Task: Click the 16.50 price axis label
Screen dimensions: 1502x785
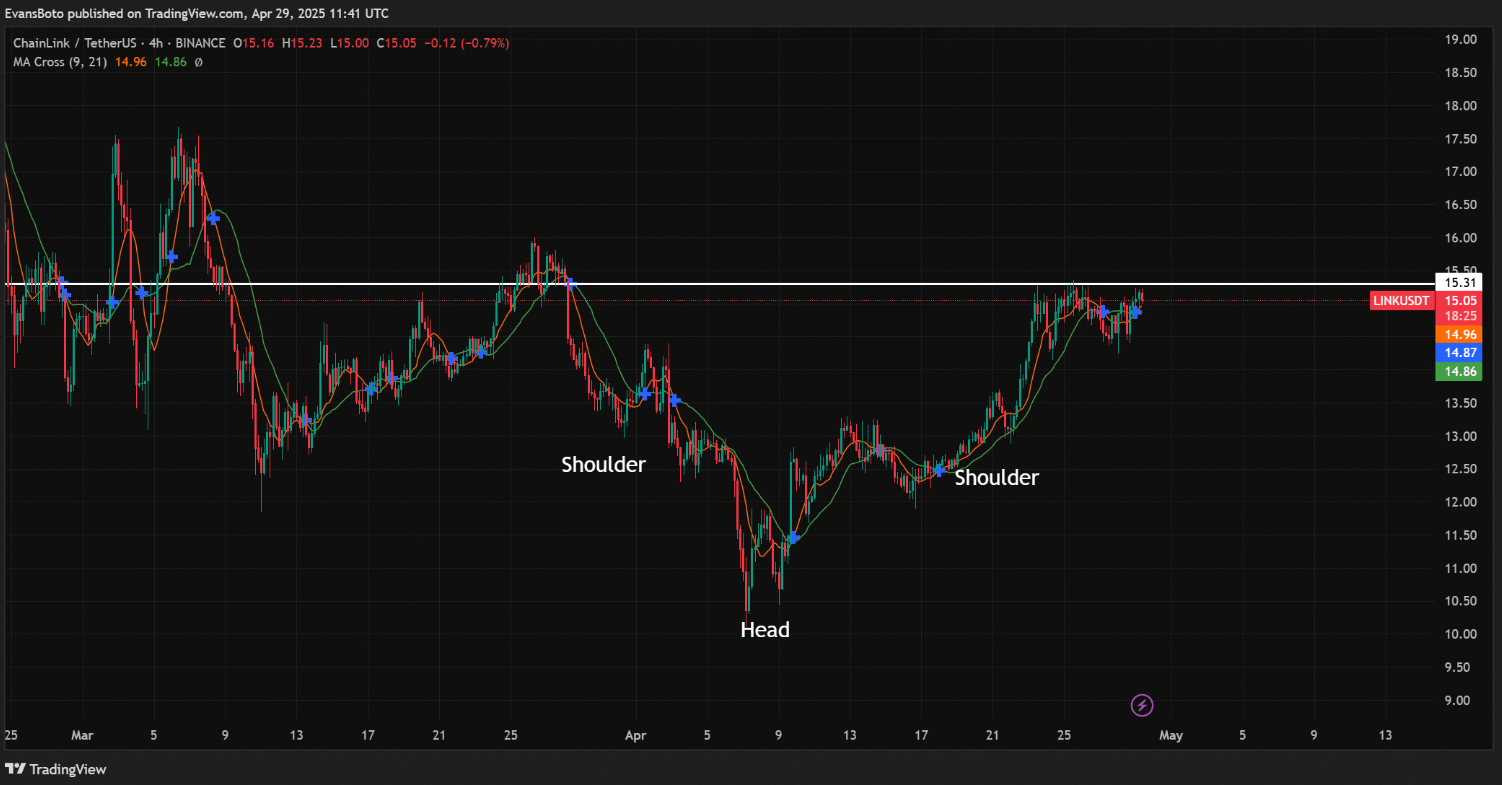Action: (1461, 205)
